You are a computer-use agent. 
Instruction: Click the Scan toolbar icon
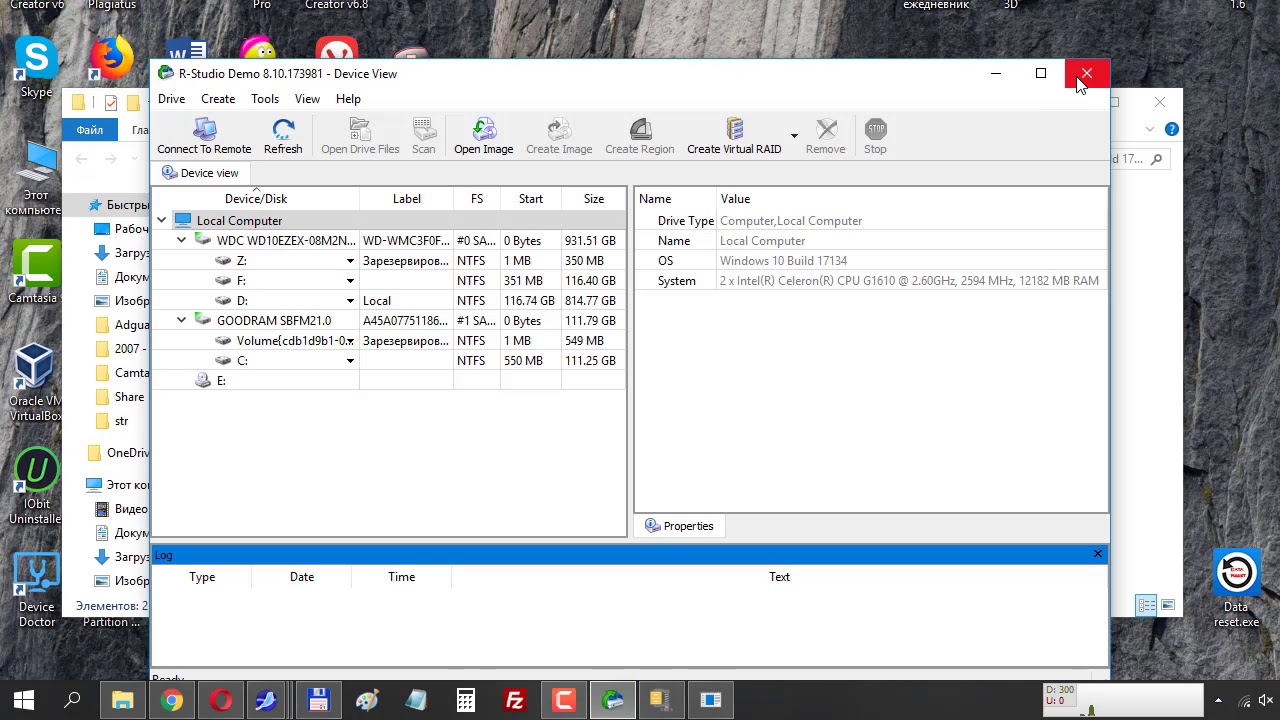point(424,136)
